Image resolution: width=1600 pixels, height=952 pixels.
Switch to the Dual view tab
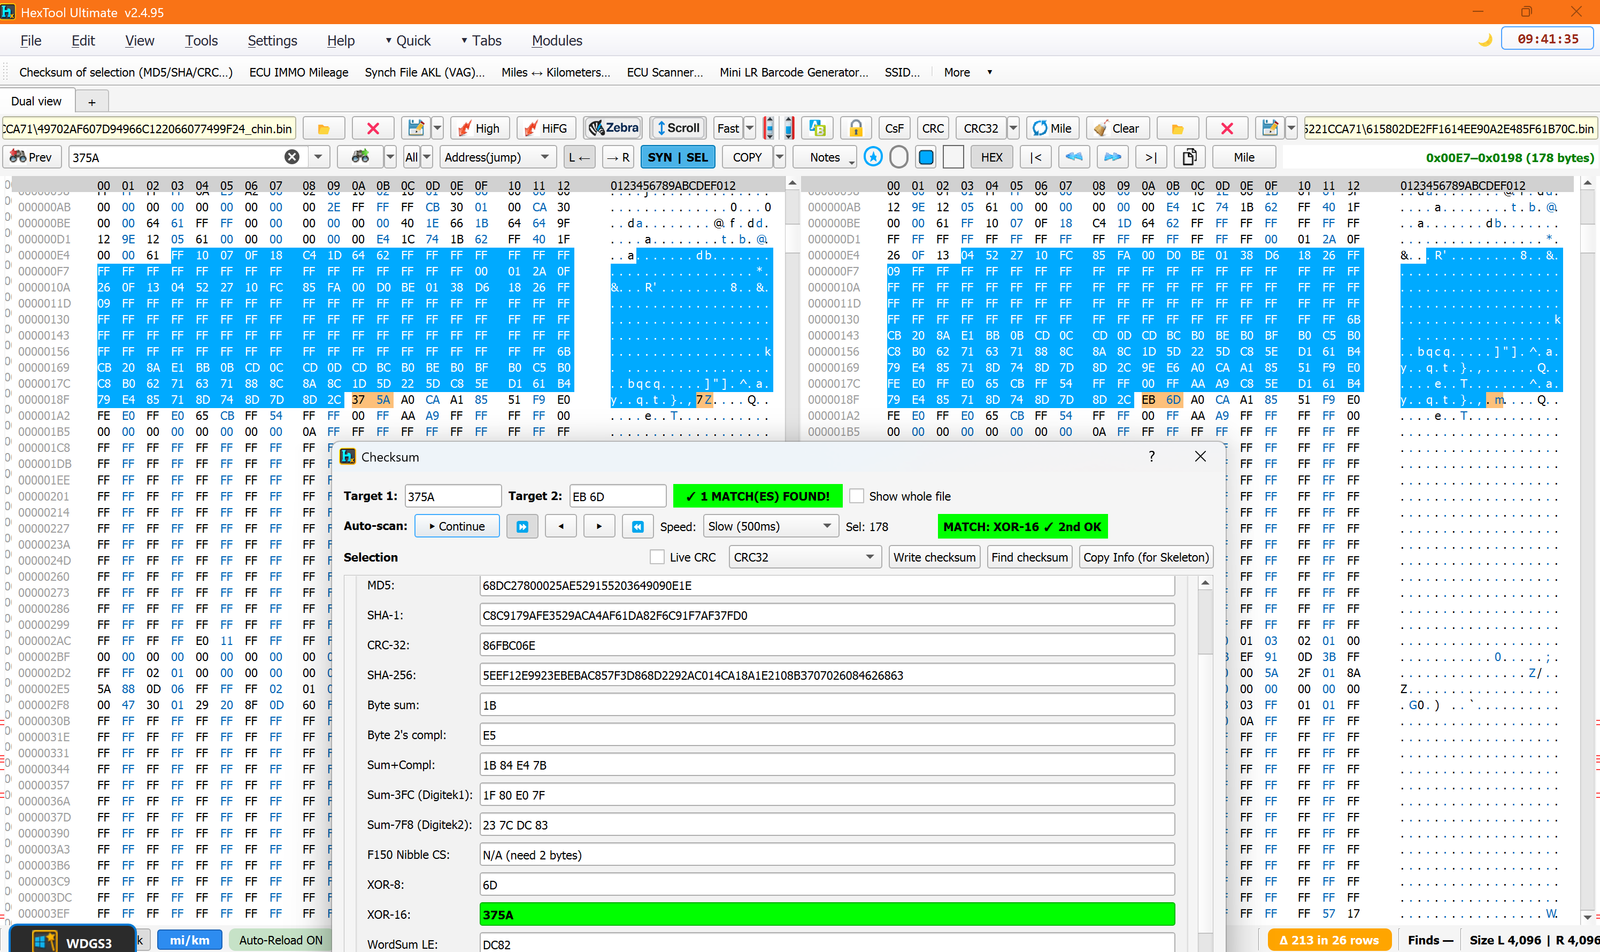tap(36, 101)
